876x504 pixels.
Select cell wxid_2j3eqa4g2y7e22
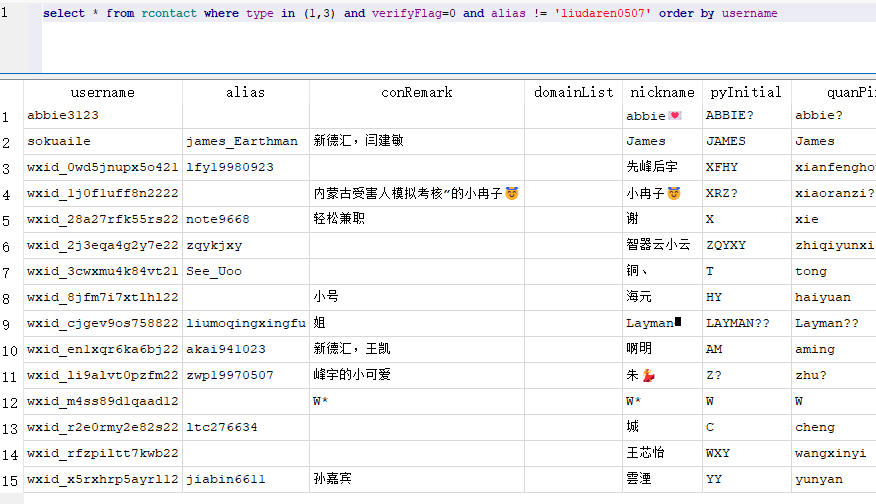coord(103,245)
